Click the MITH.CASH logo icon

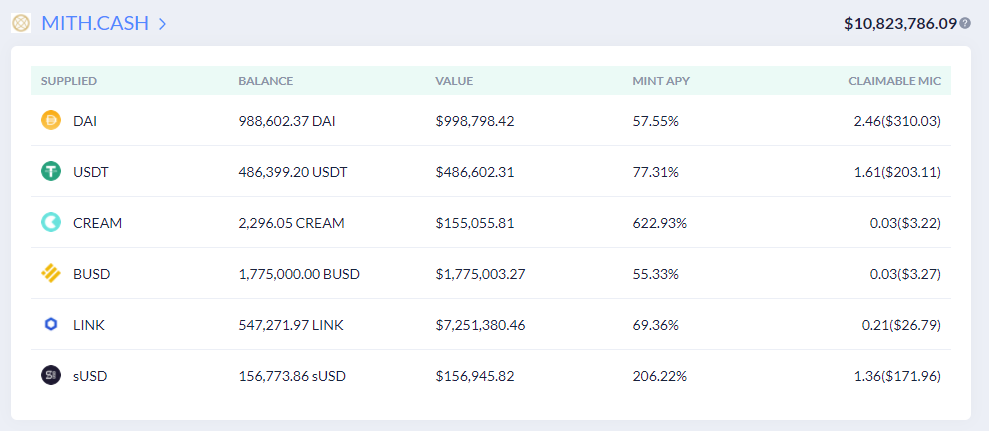[21, 24]
